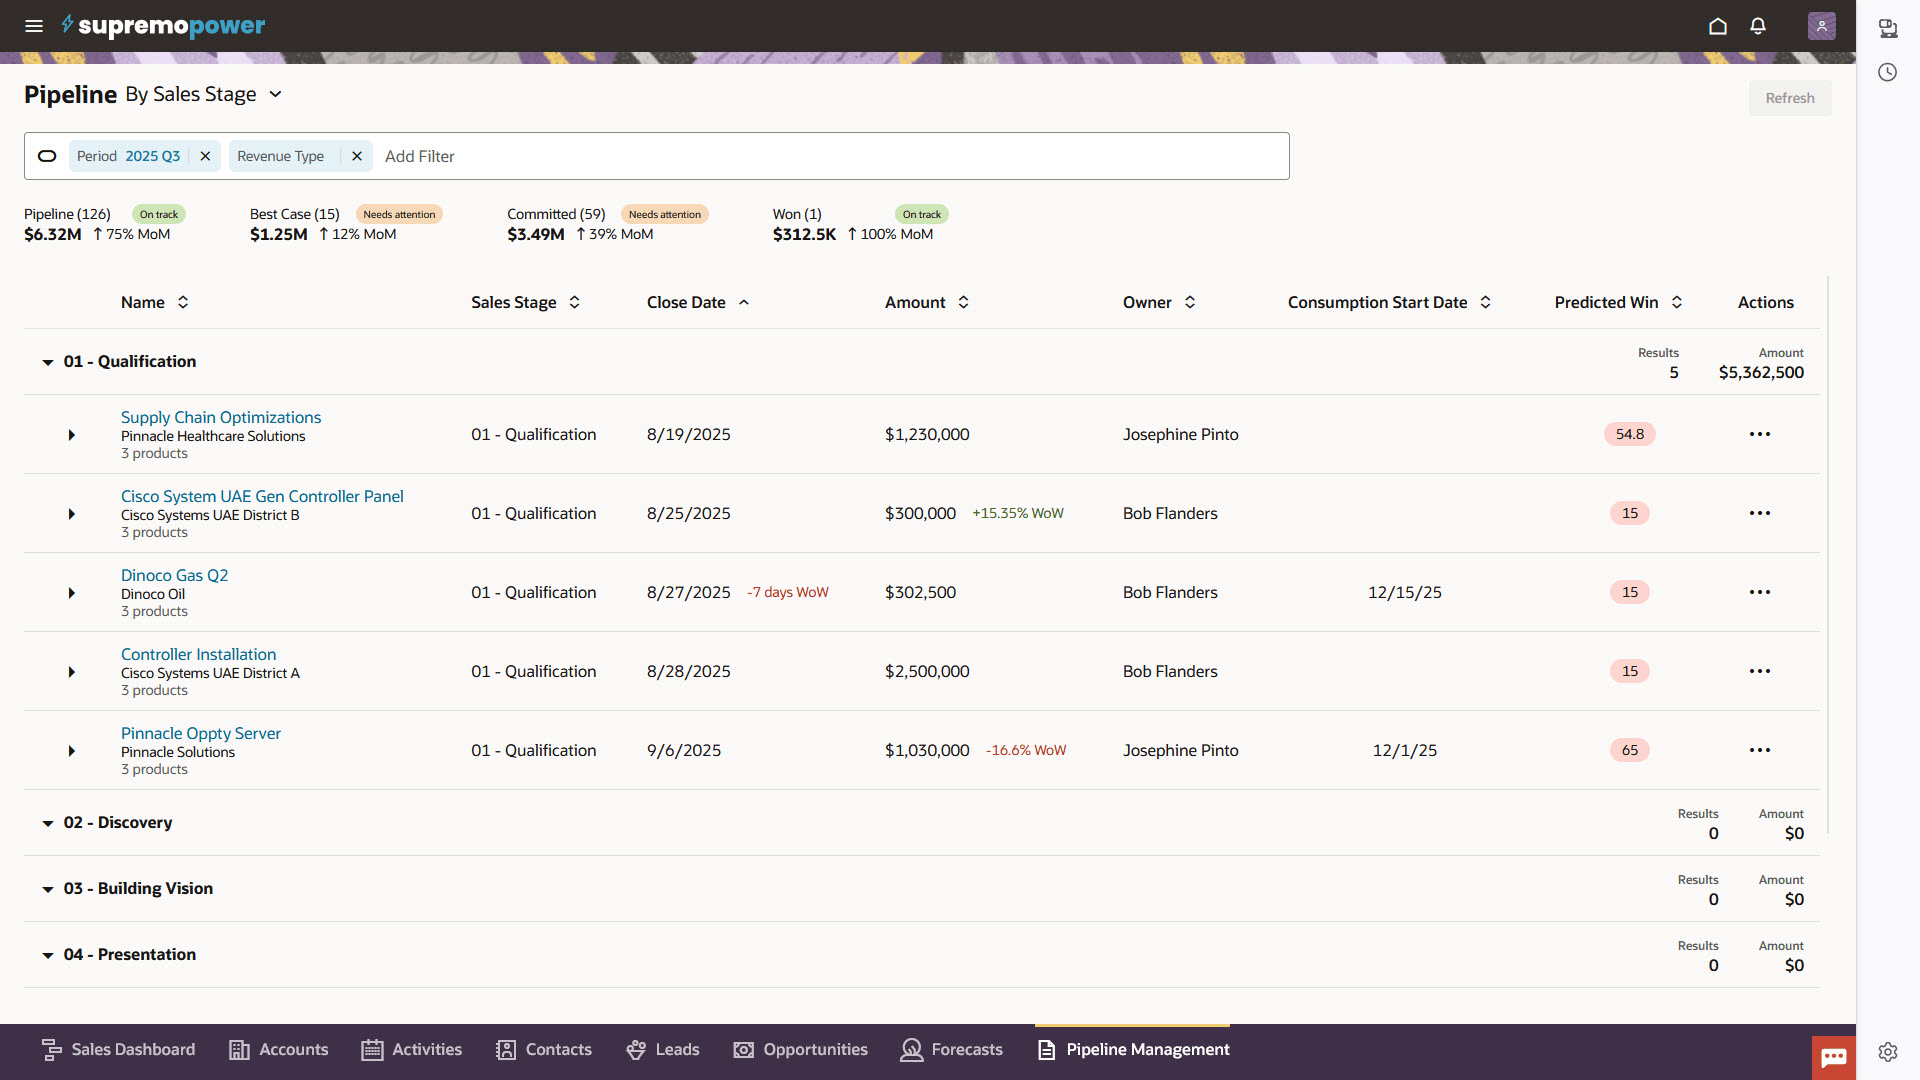The height and width of the screenshot is (1080, 1920).
Task: Switch to the Sales Dashboard tab
Action: coord(117,1049)
